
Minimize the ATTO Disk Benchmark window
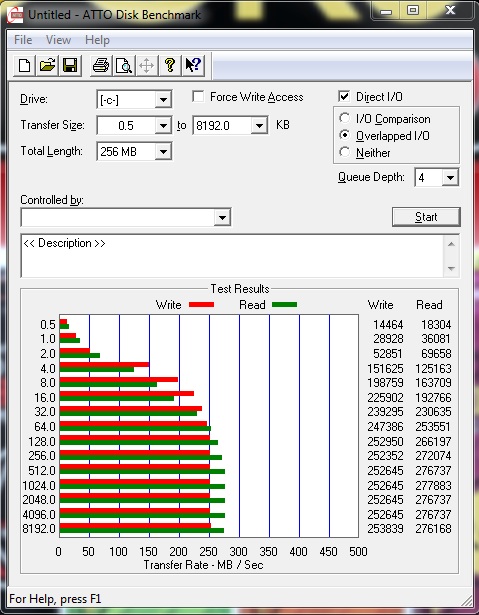tap(386, 11)
